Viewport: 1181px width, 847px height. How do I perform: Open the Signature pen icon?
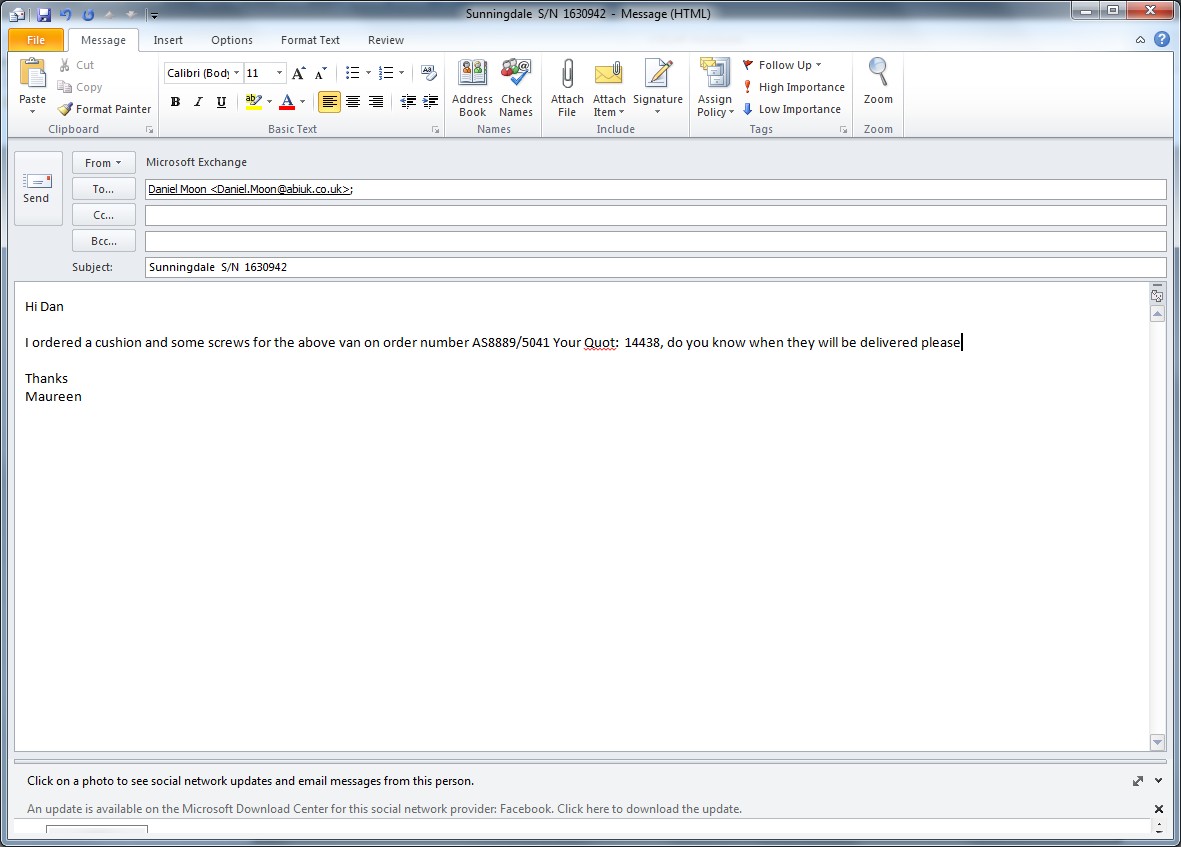coord(658,74)
